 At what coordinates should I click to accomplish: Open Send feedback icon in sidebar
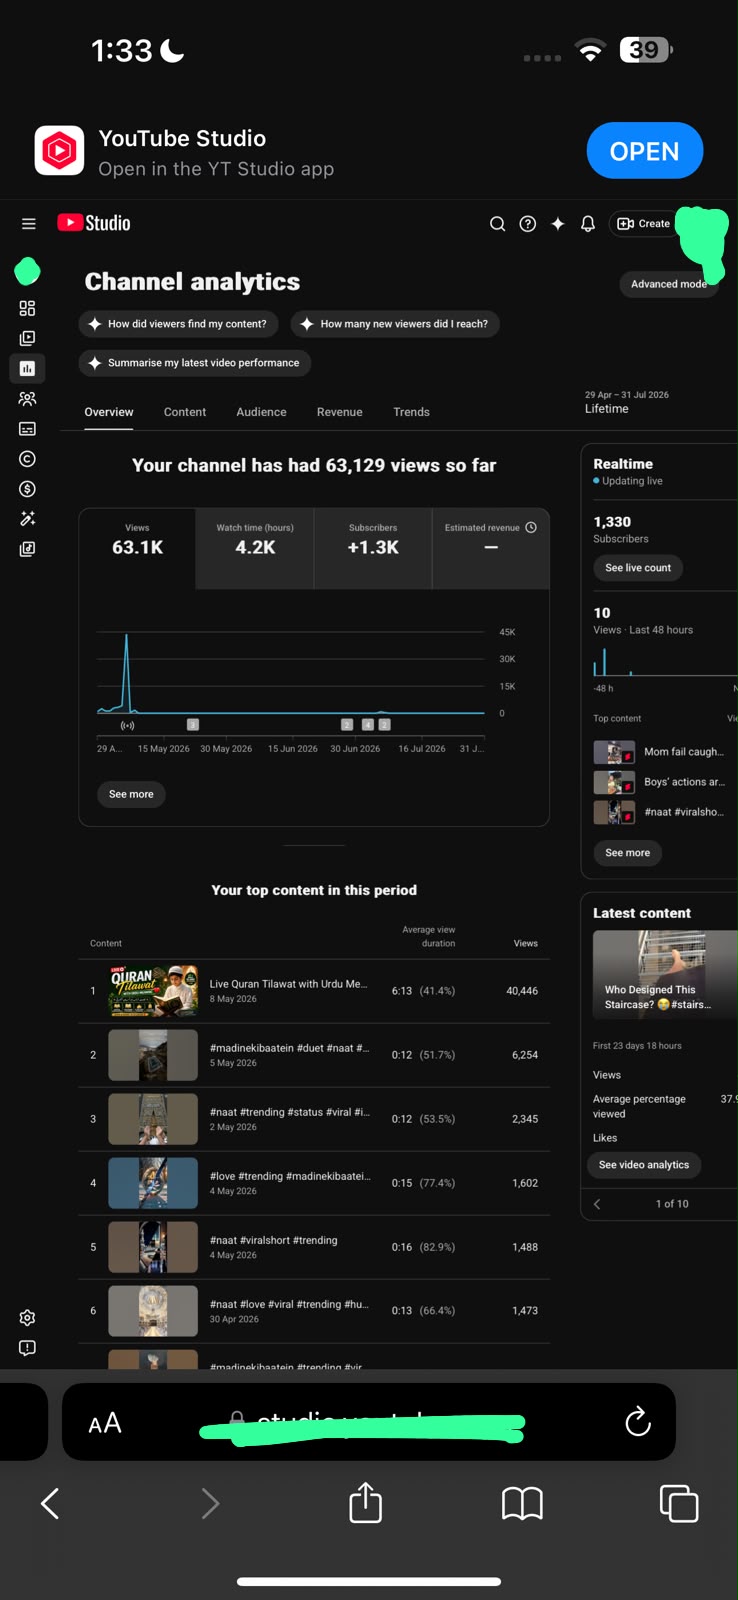(27, 1348)
